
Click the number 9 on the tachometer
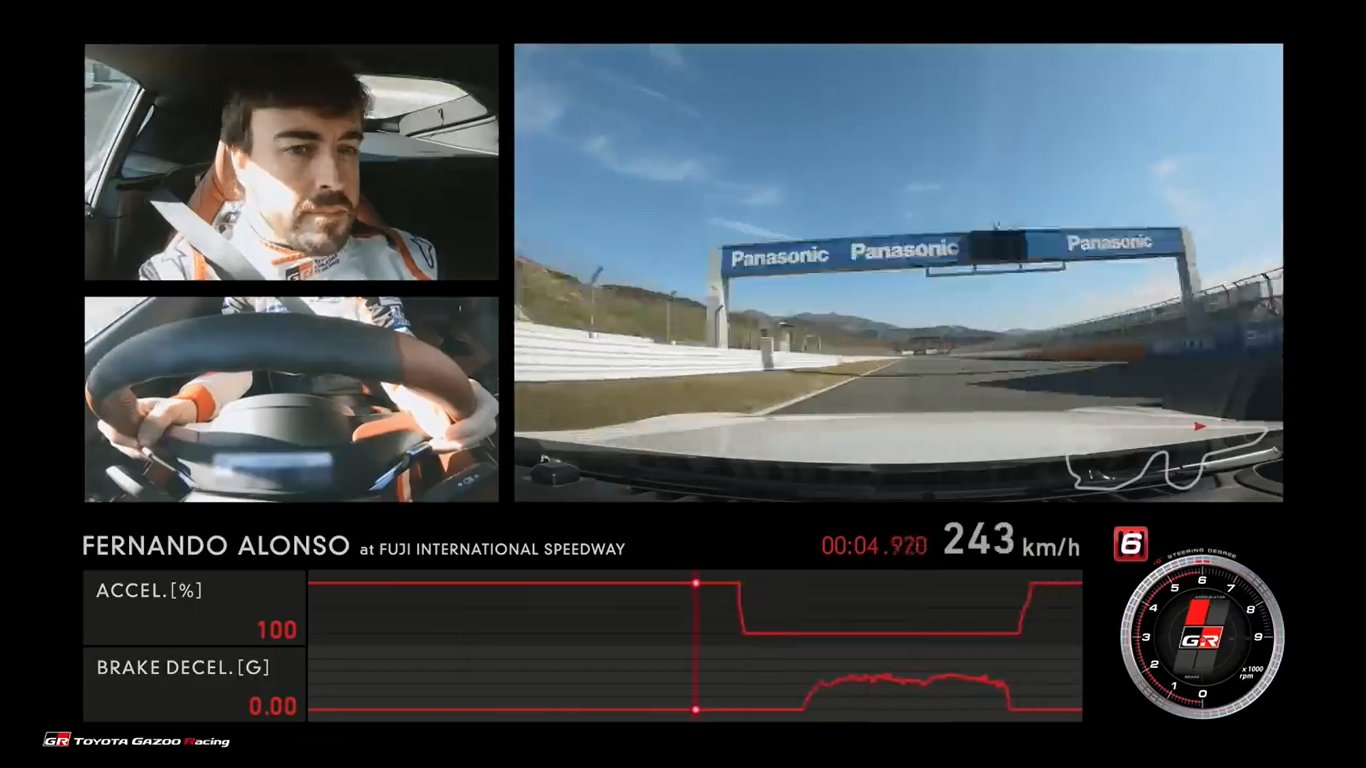[1258, 636]
